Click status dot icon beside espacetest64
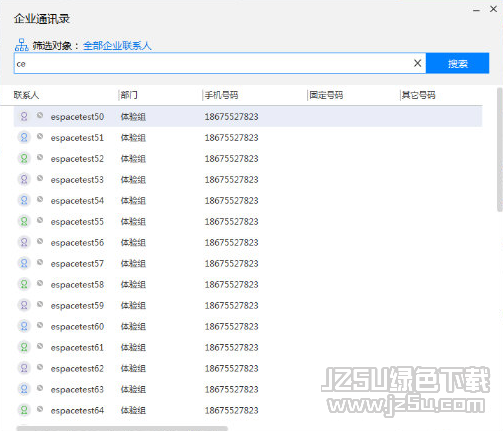This screenshot has width=503, height=431. 40,409
